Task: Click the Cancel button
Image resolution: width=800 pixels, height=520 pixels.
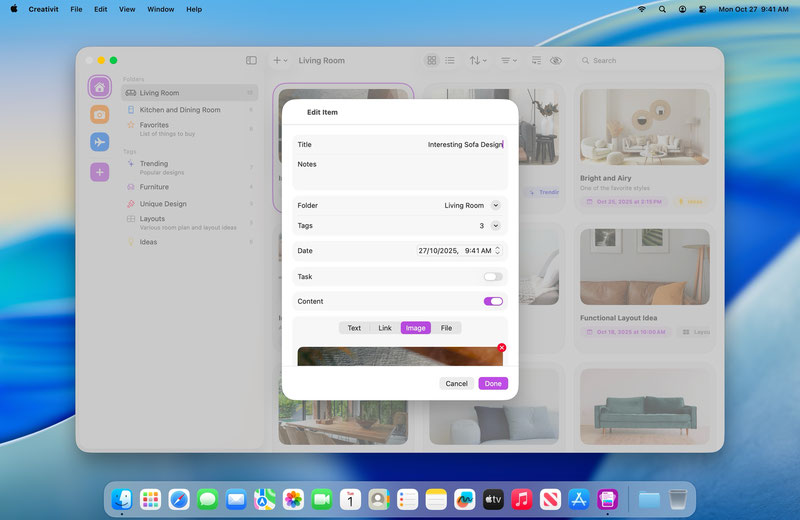Action: tap(456, 384)
